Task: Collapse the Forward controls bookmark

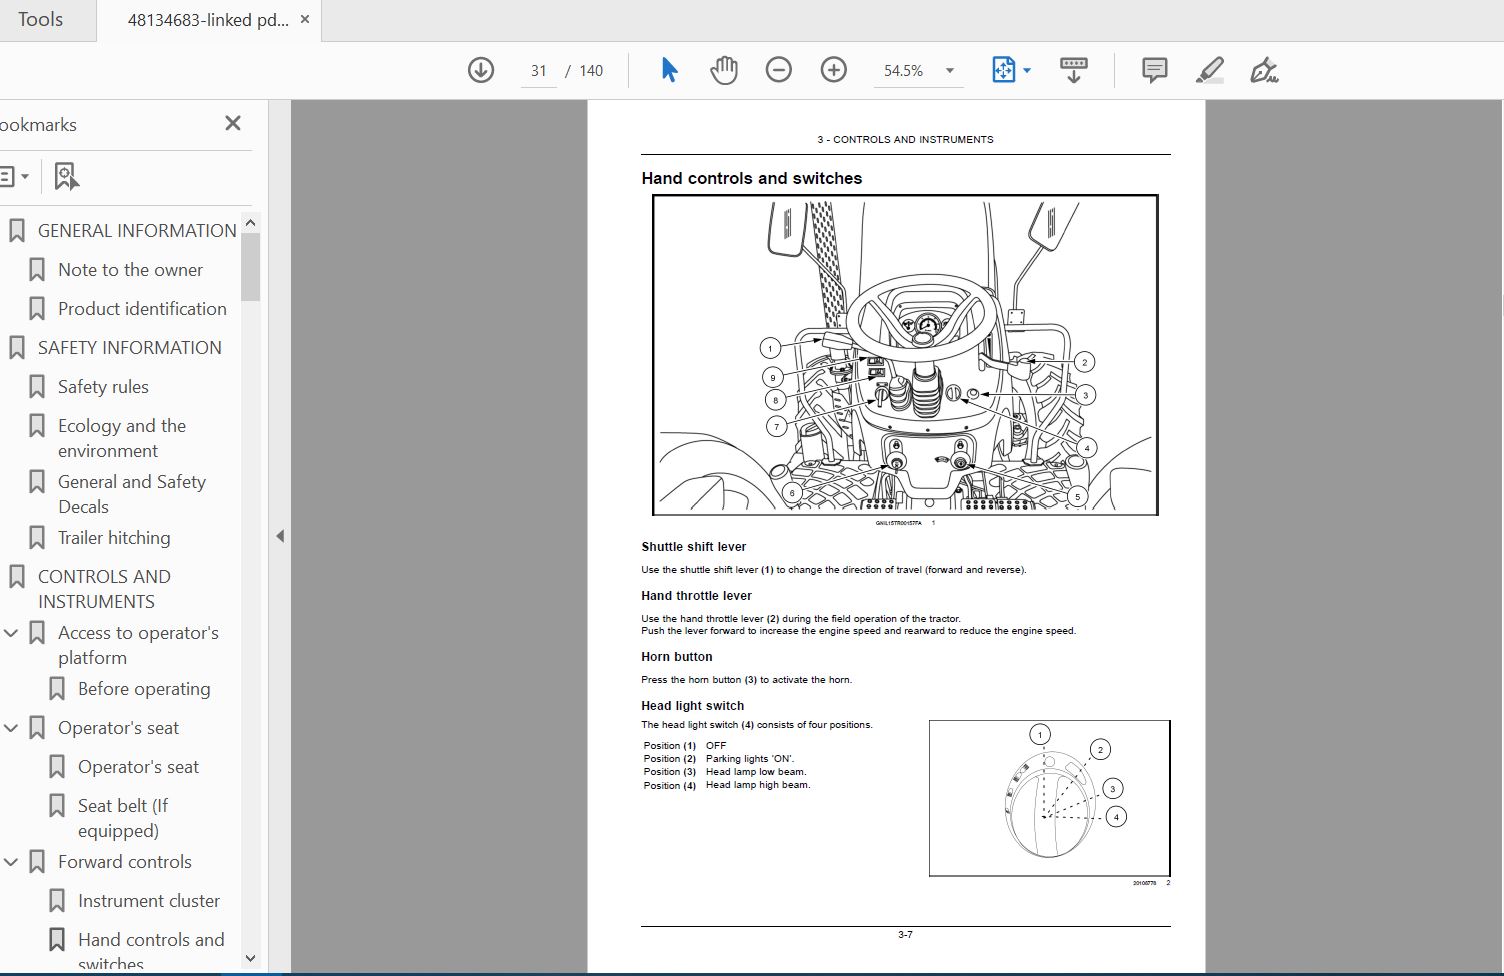Action: pyautogui.click(x=11, y=861)
